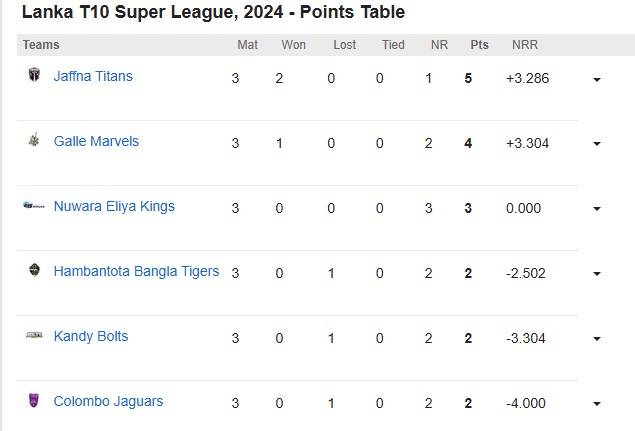This screenshot has width=635, height=431.
Task: Click the Kandy Bolts team logo
Action: [x=34, y=335]
